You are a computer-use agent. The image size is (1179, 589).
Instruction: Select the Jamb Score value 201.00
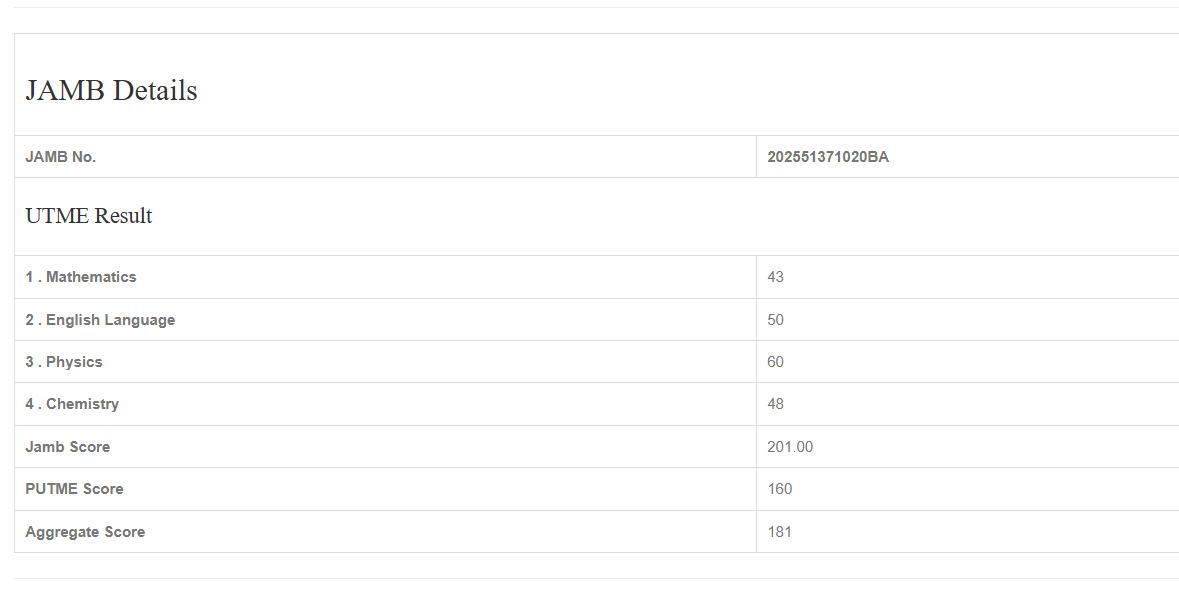[x=790, y=447]
